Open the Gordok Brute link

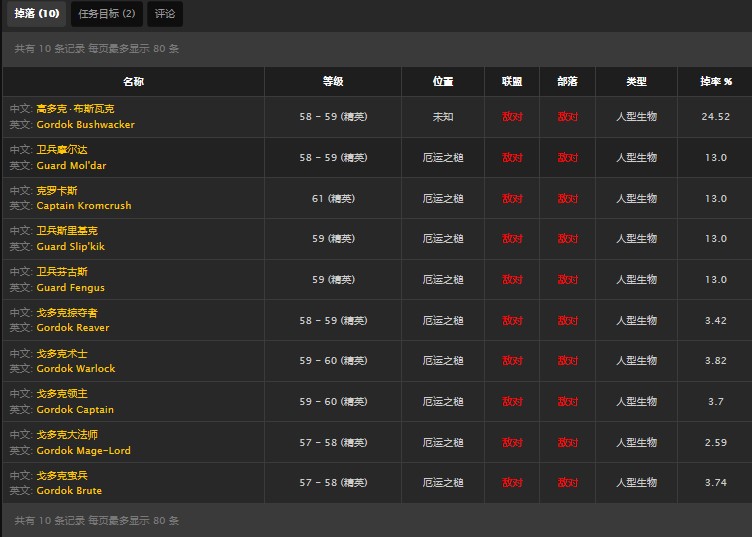click(69, 490)
